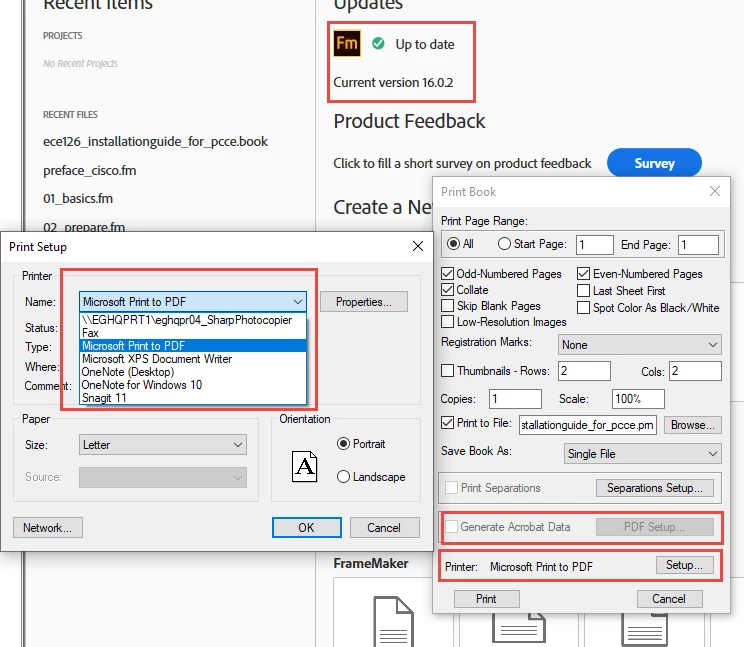Collapse the printer Name dropdown

pyautogui.click(x=193, y=302)
